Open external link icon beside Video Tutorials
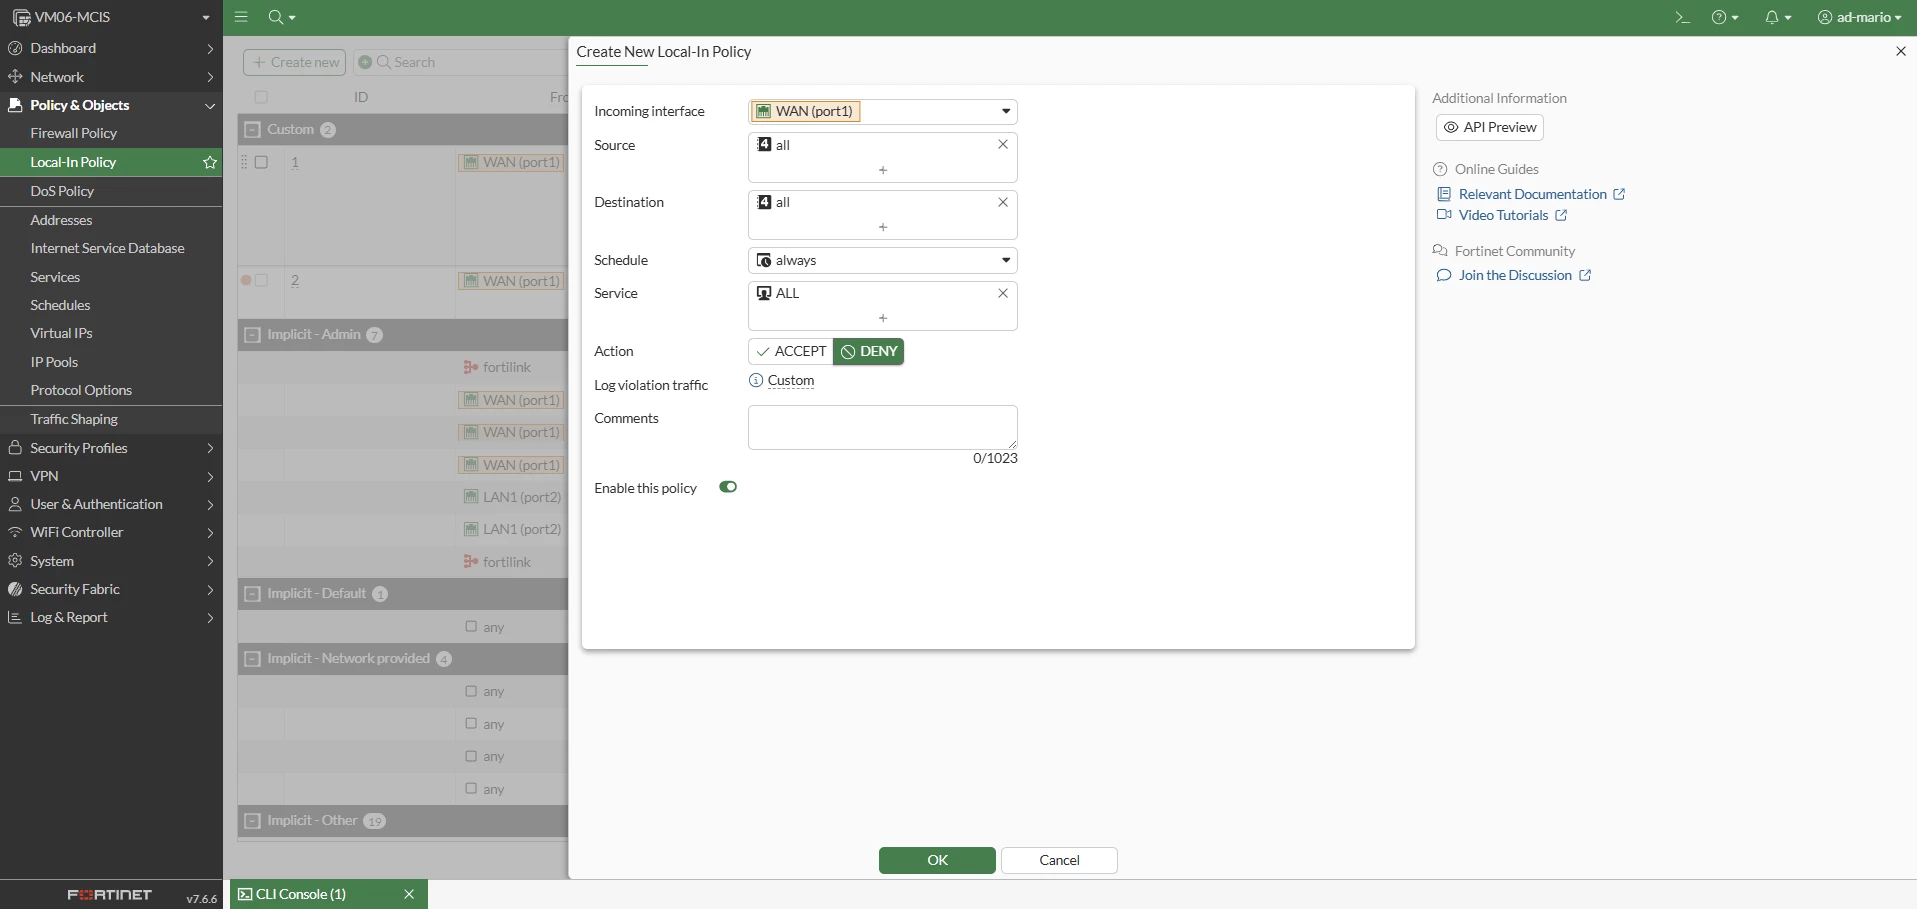Viewport: 1917px width, 909px height. point(1561,215)
